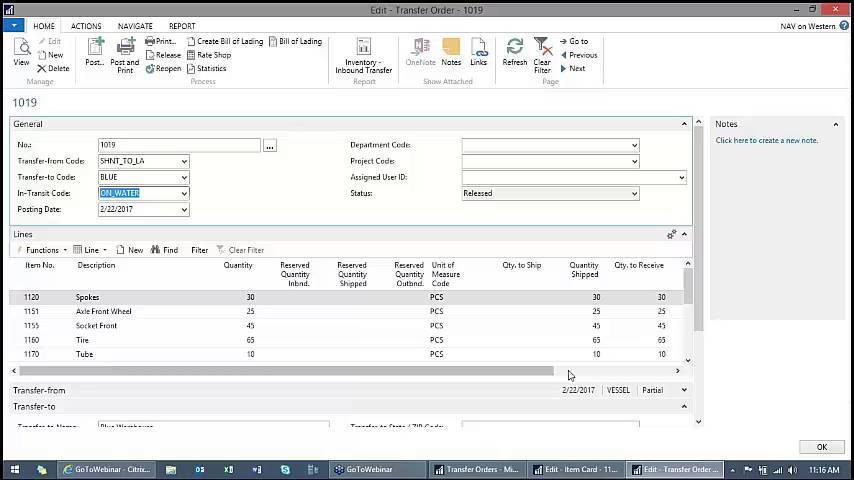Open the Status dropdown
This screenshot has height=480, width=854.
point(634,194)
